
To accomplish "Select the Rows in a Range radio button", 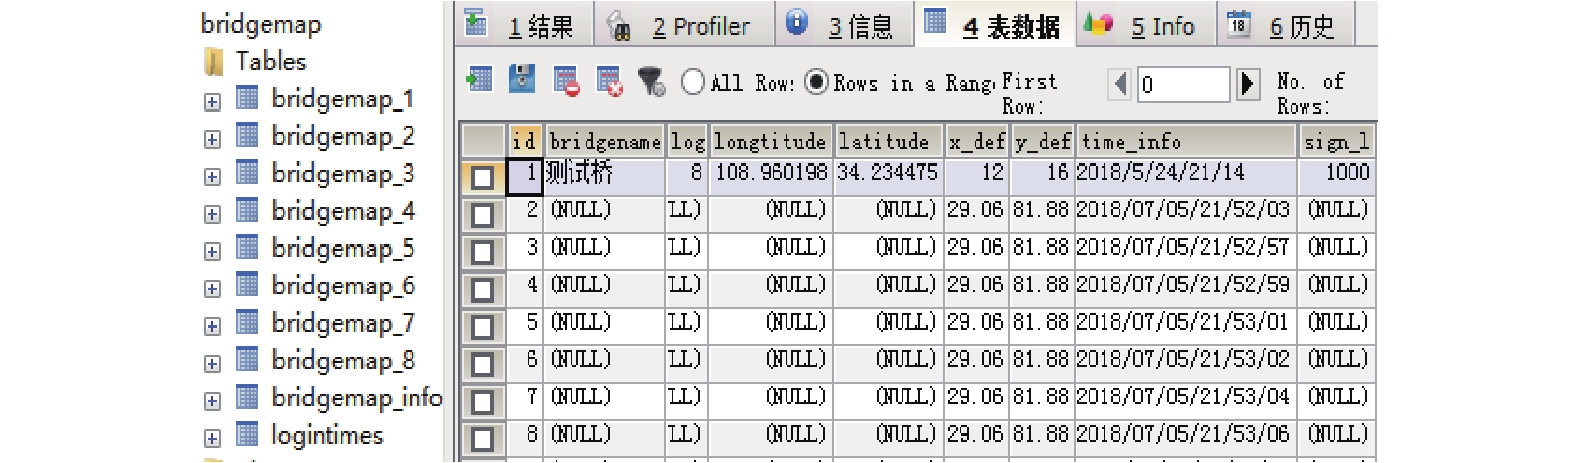I will (817, 82).
